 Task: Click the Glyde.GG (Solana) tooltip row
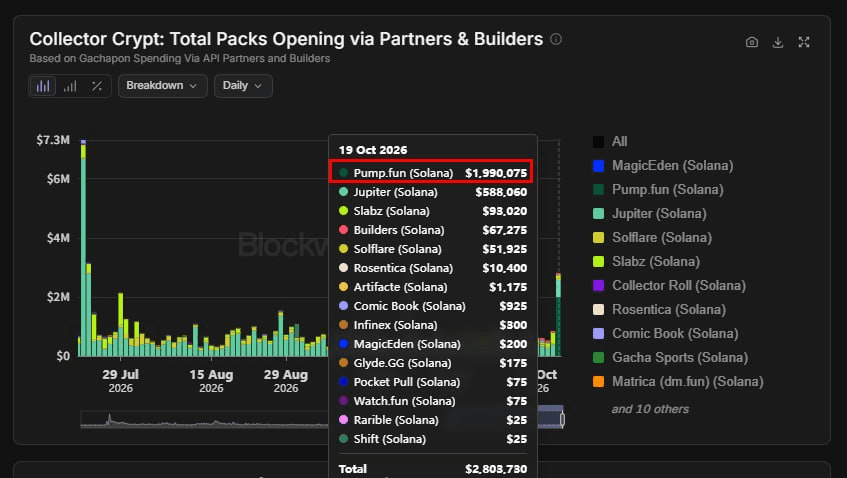coord(432,362)
